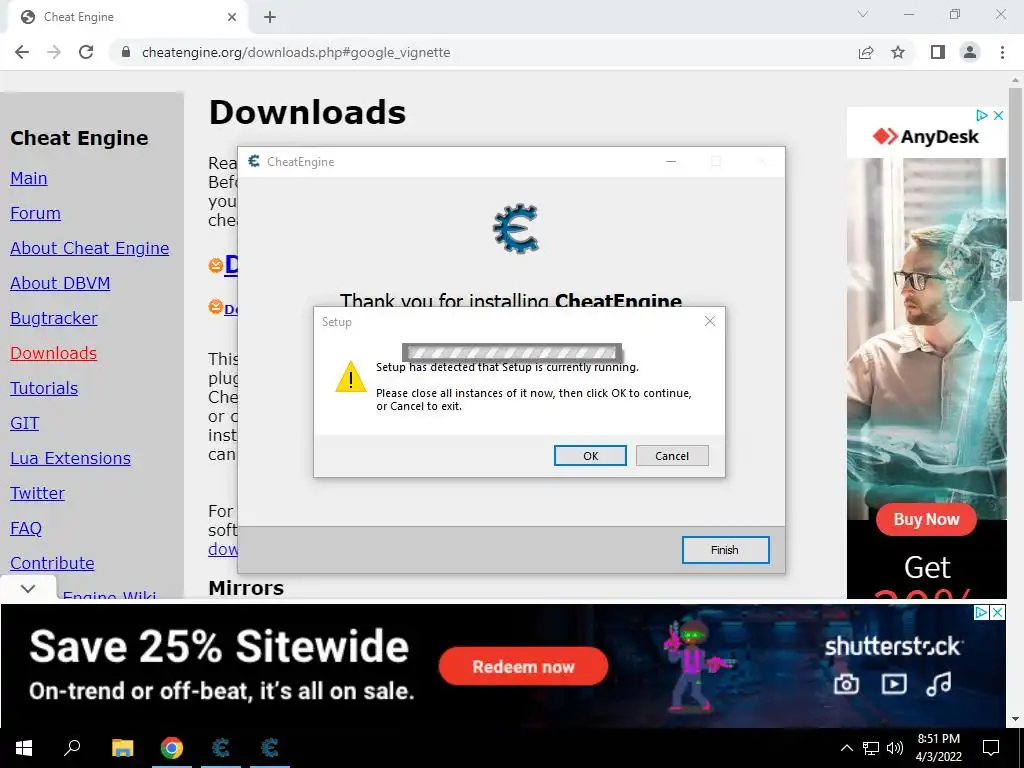Image resolution: width=1024 pixels, height=768 pixels.
Task: Click Redeem now on Shutterstock banner
Action: click(523, 667)
